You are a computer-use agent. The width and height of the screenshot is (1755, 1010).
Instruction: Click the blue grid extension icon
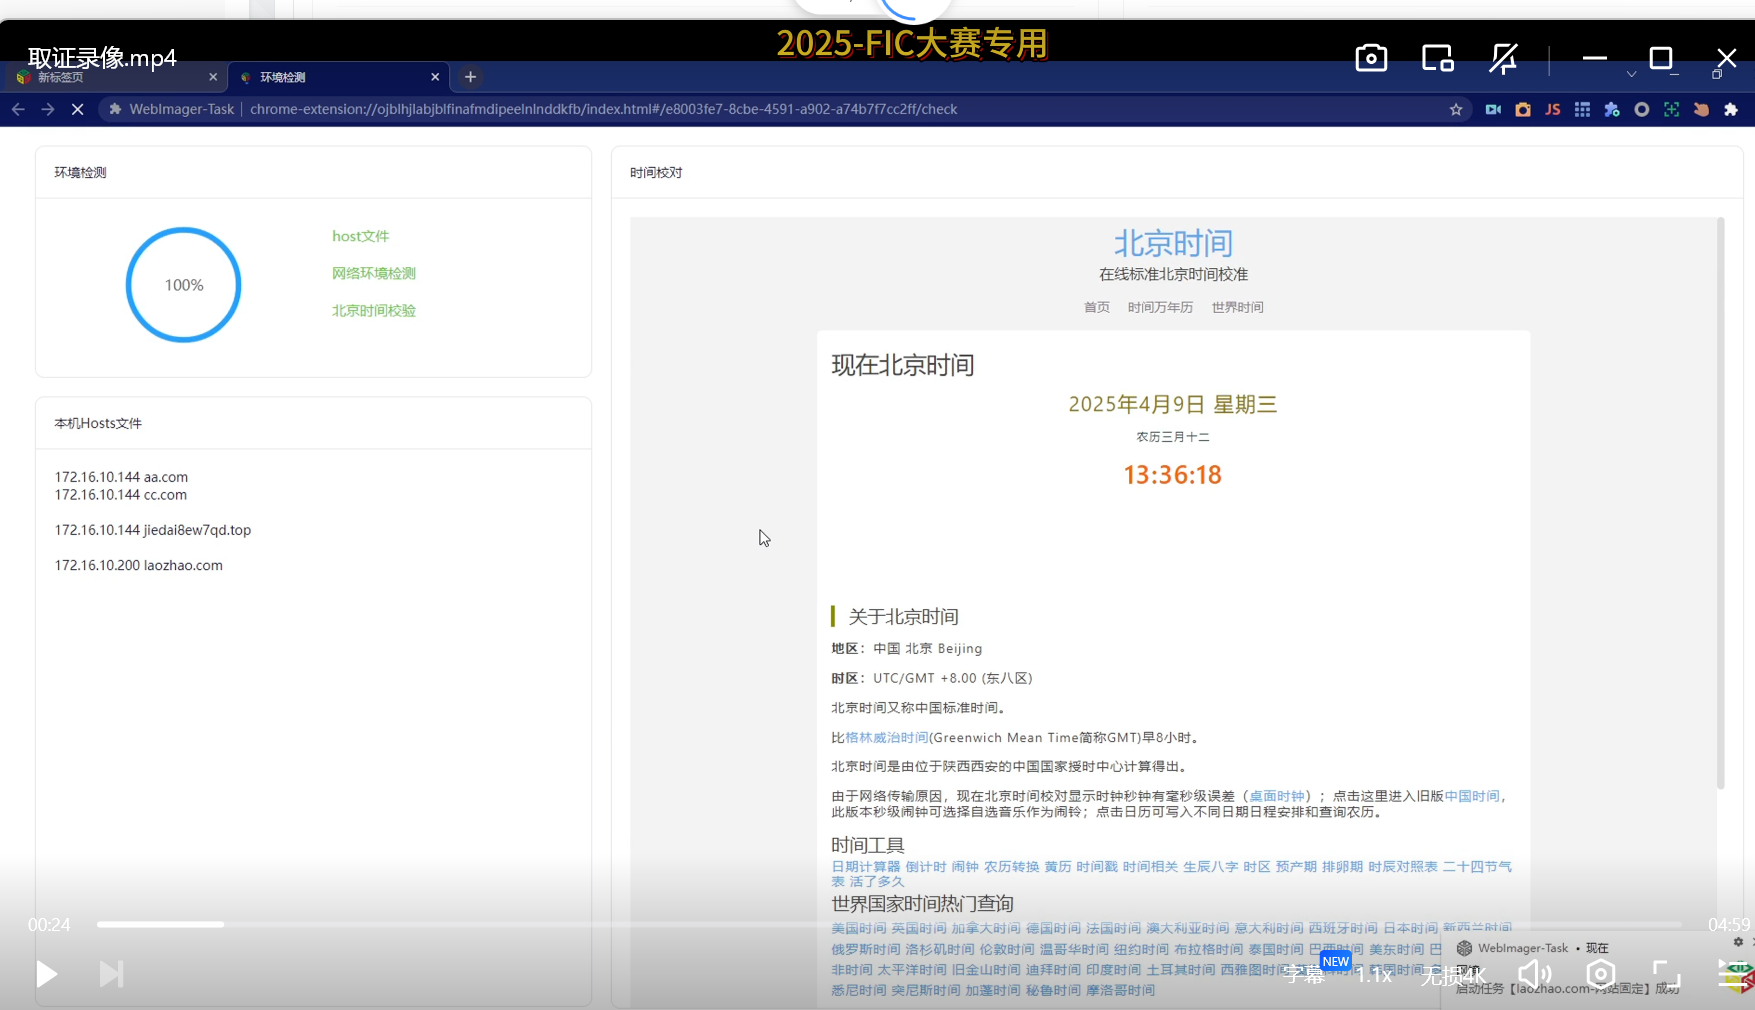click(x=1582, y=109)
